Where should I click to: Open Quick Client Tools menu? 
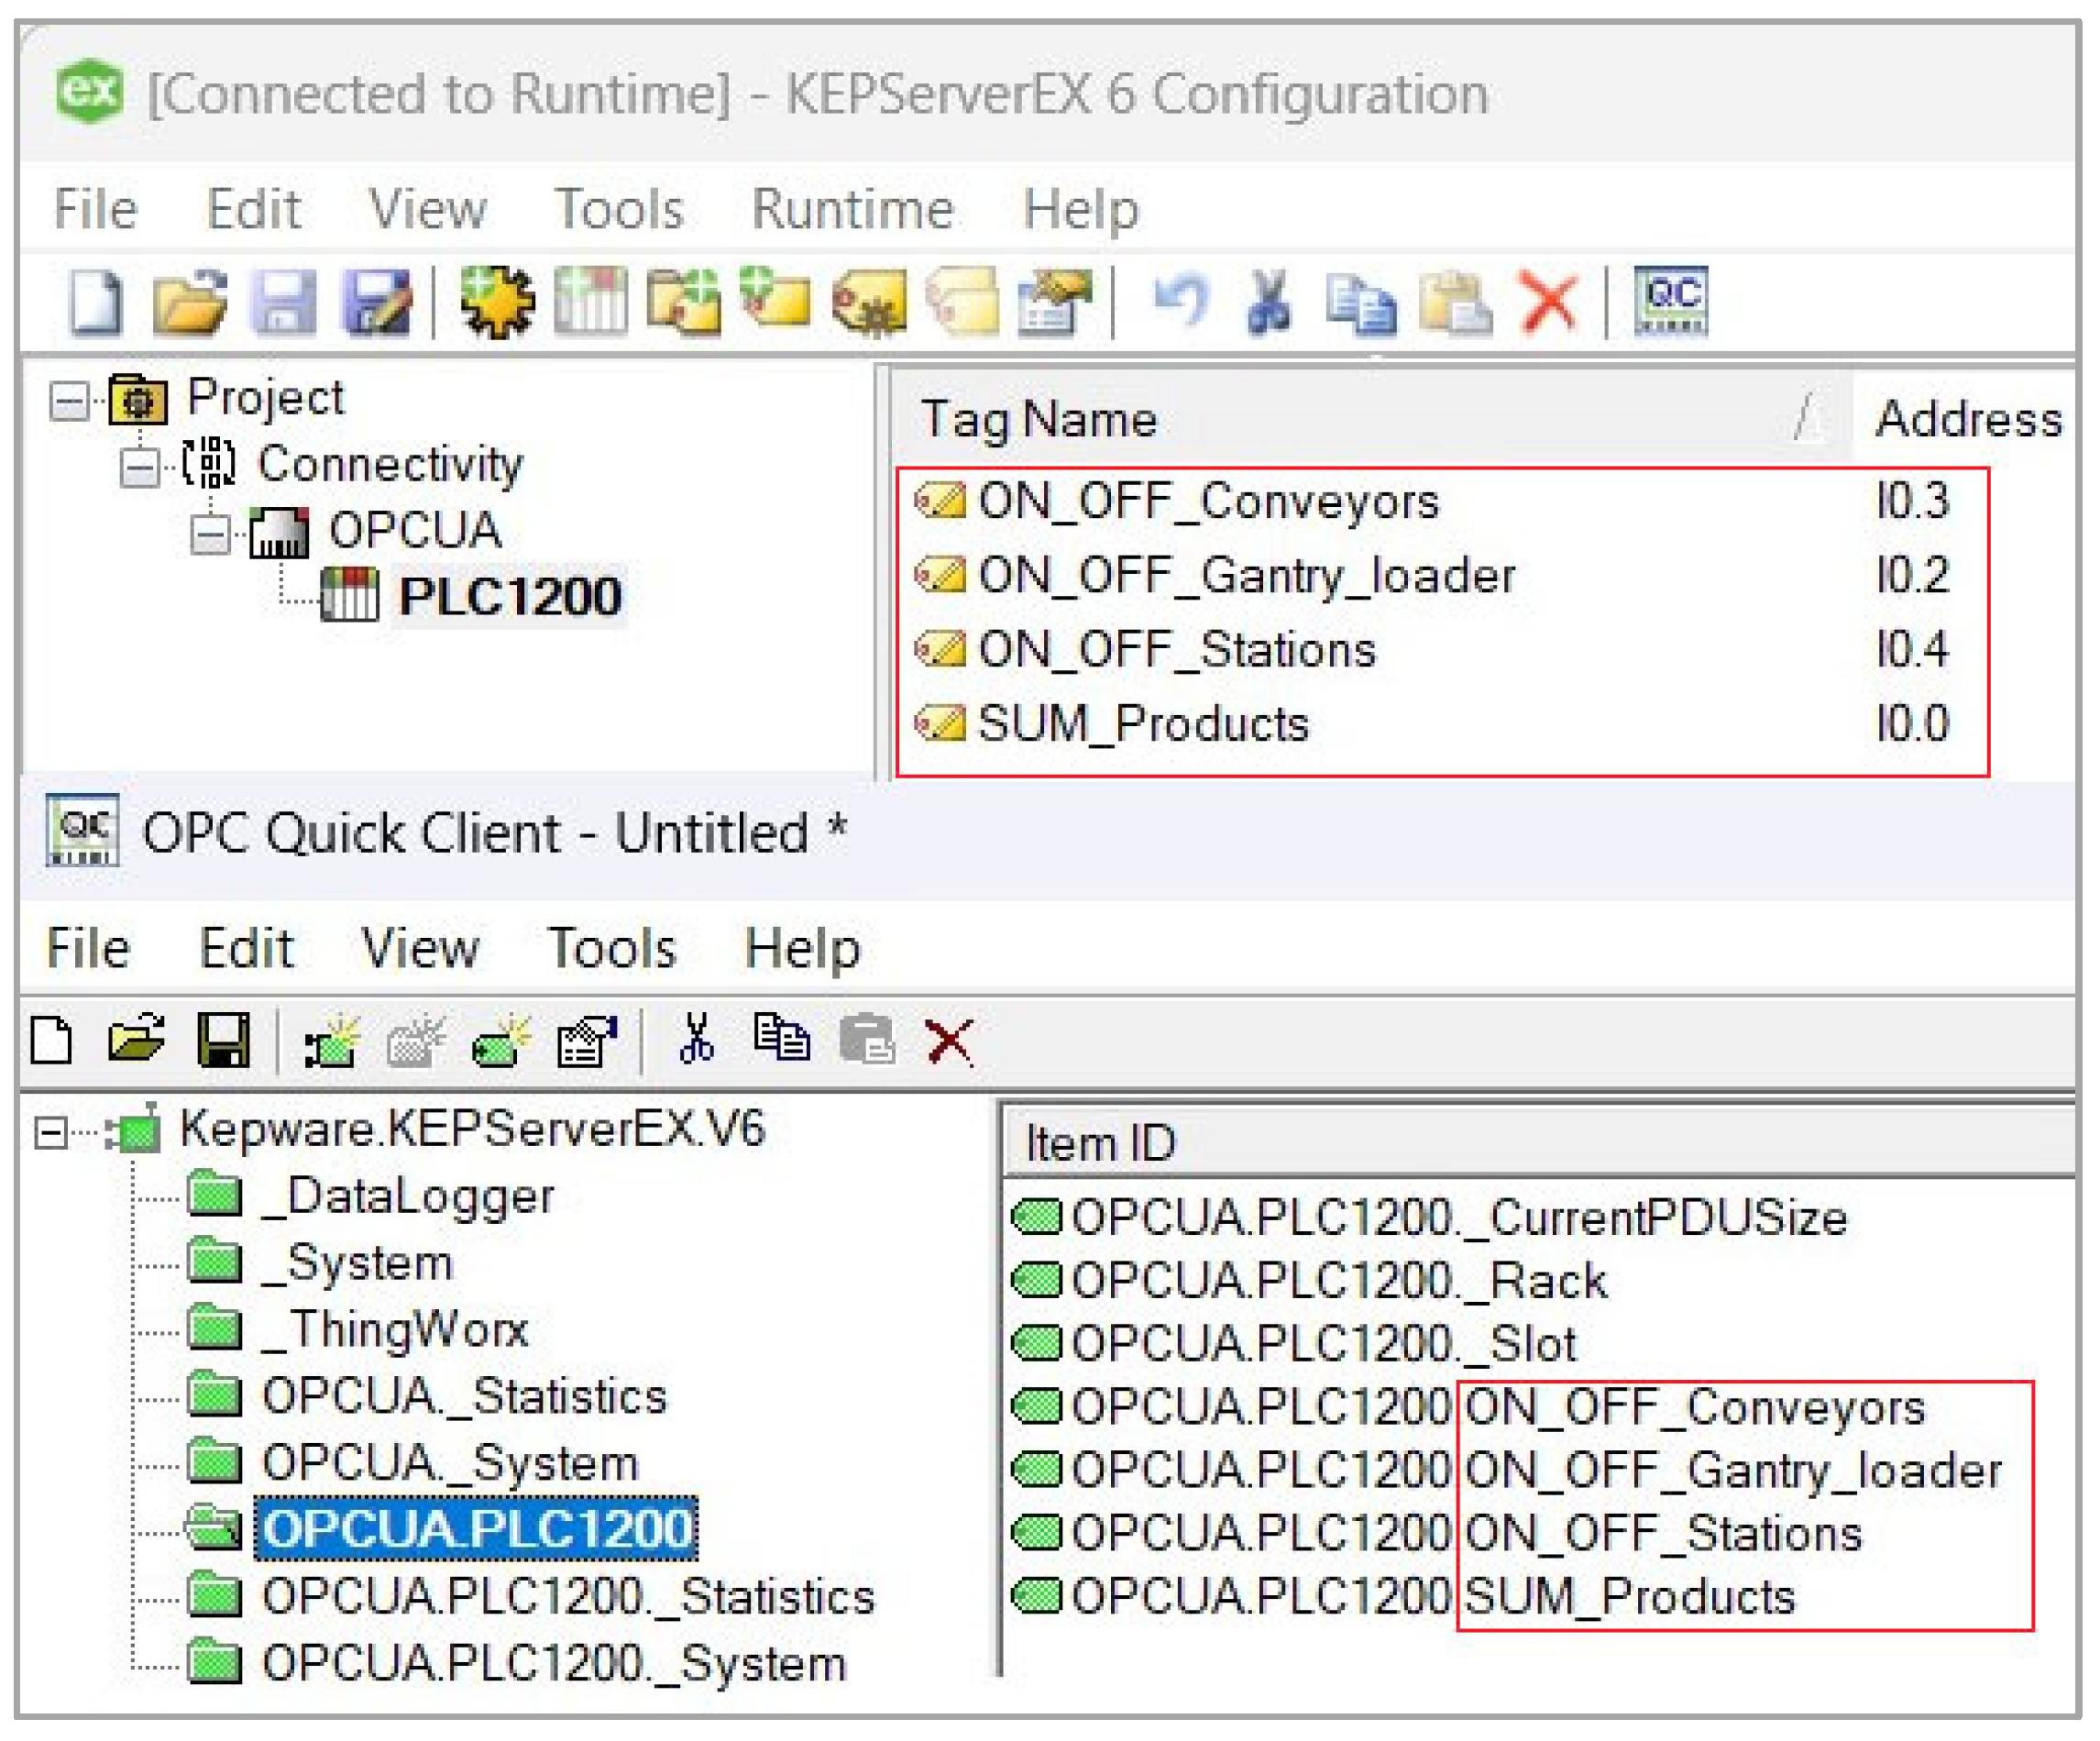tap(611, 948)
